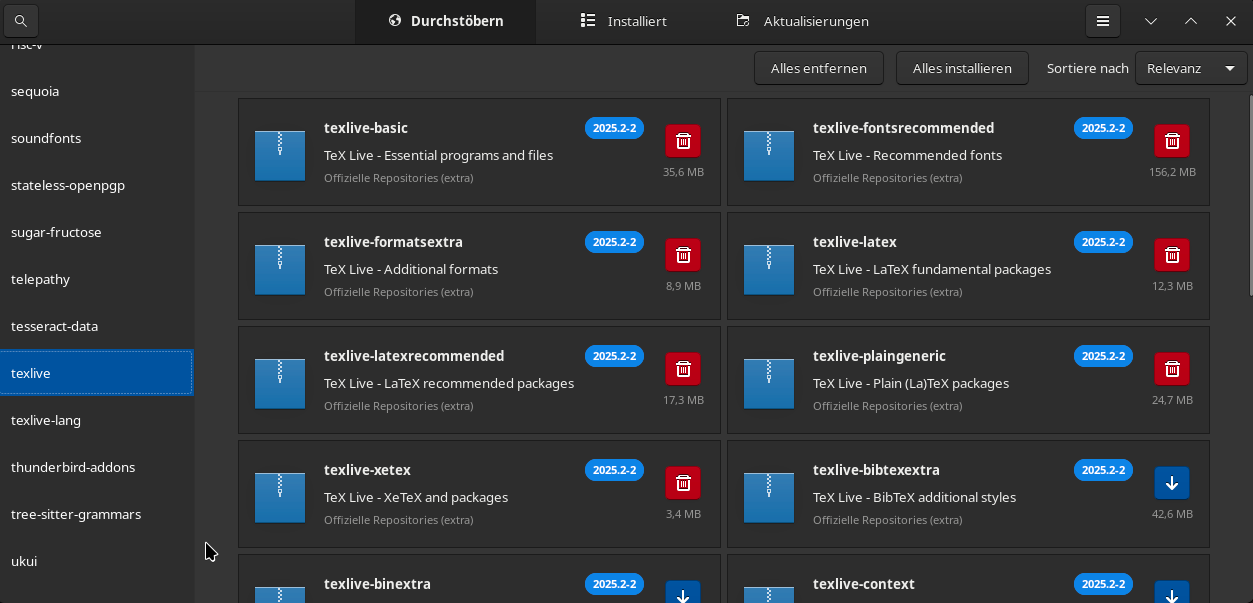
Task: Remove the texlive-fontsrecommended package with its trash button
Action: [1172, 141]
